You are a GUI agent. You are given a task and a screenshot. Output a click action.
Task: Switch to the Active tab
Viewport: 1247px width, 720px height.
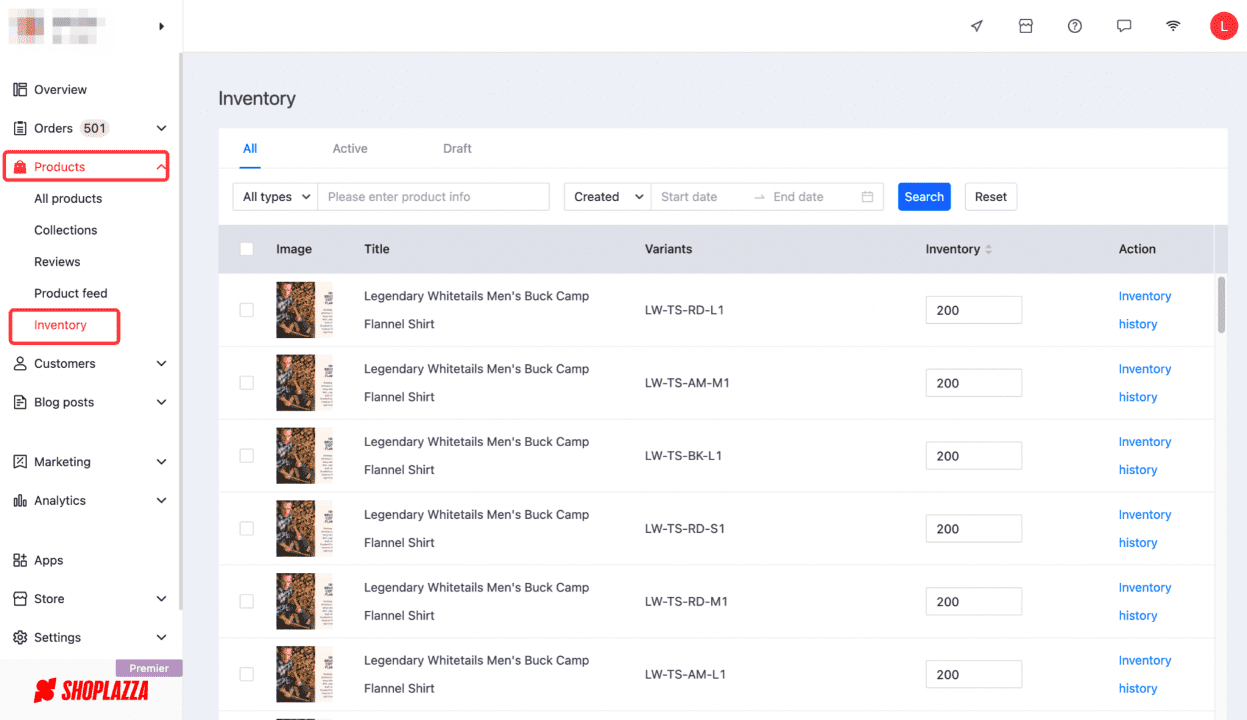coord(350,149)
